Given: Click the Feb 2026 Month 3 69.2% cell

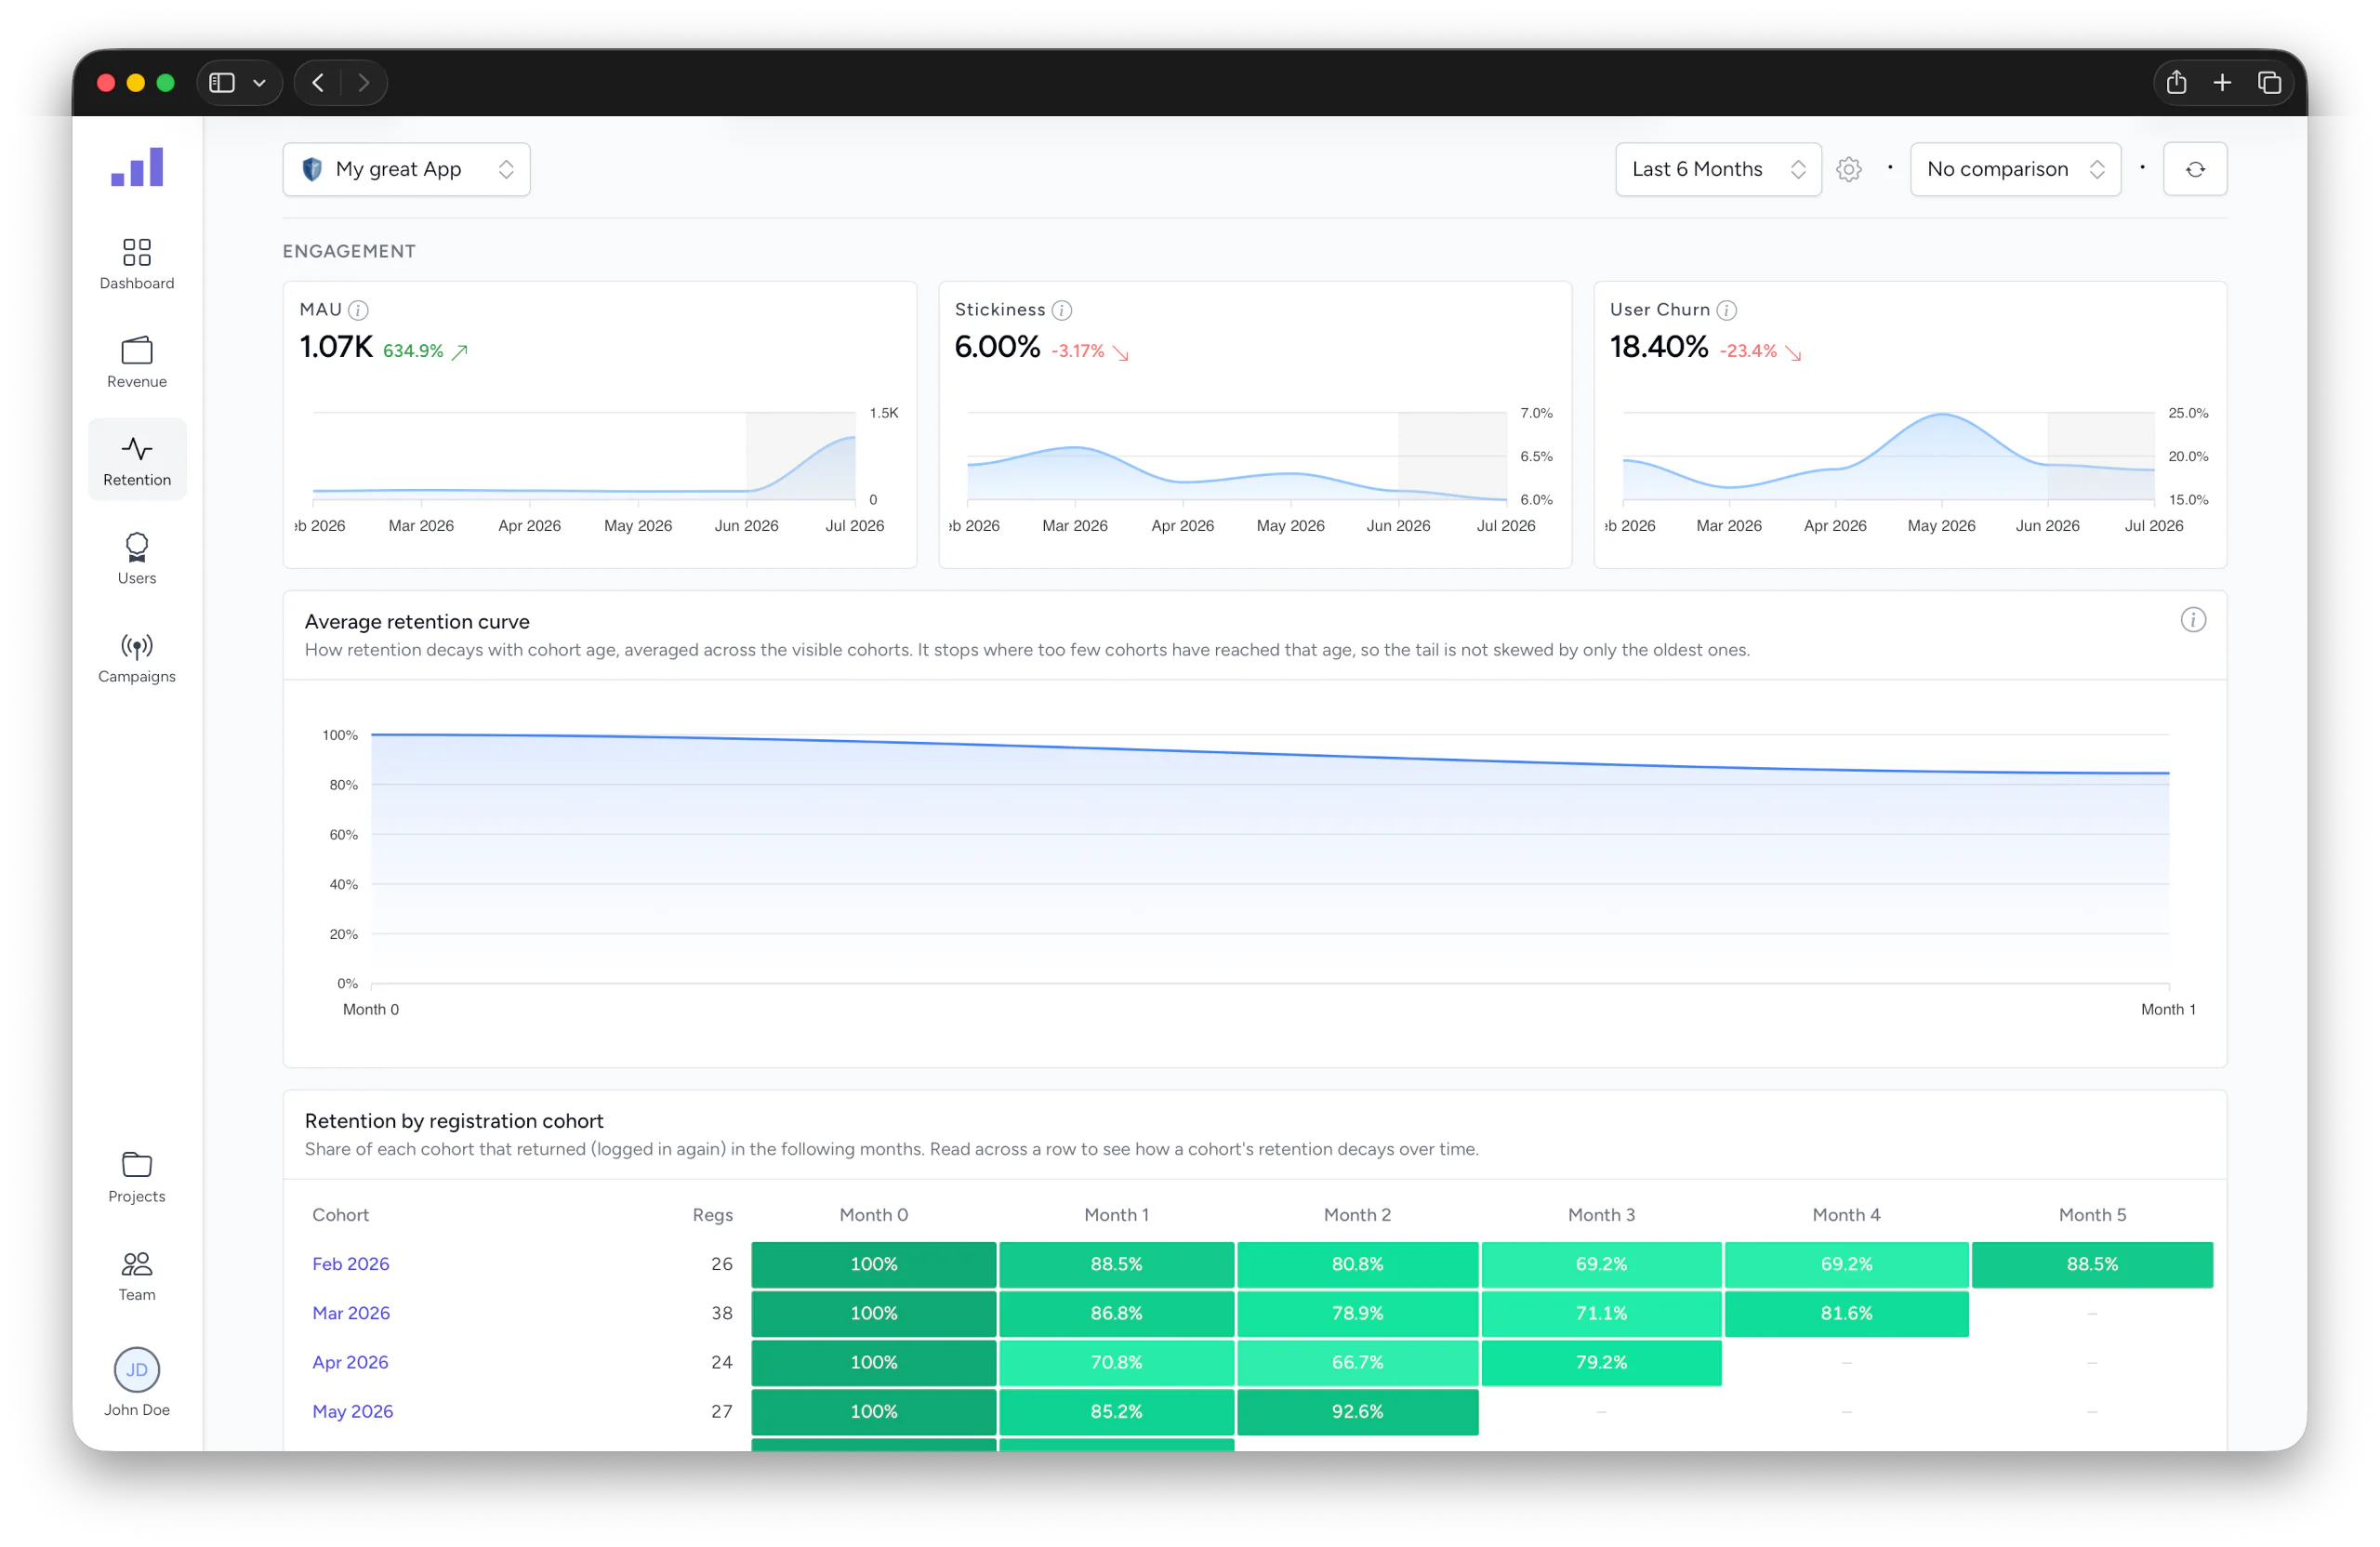Looking at the screenshot, I should pos(1601,1264).
